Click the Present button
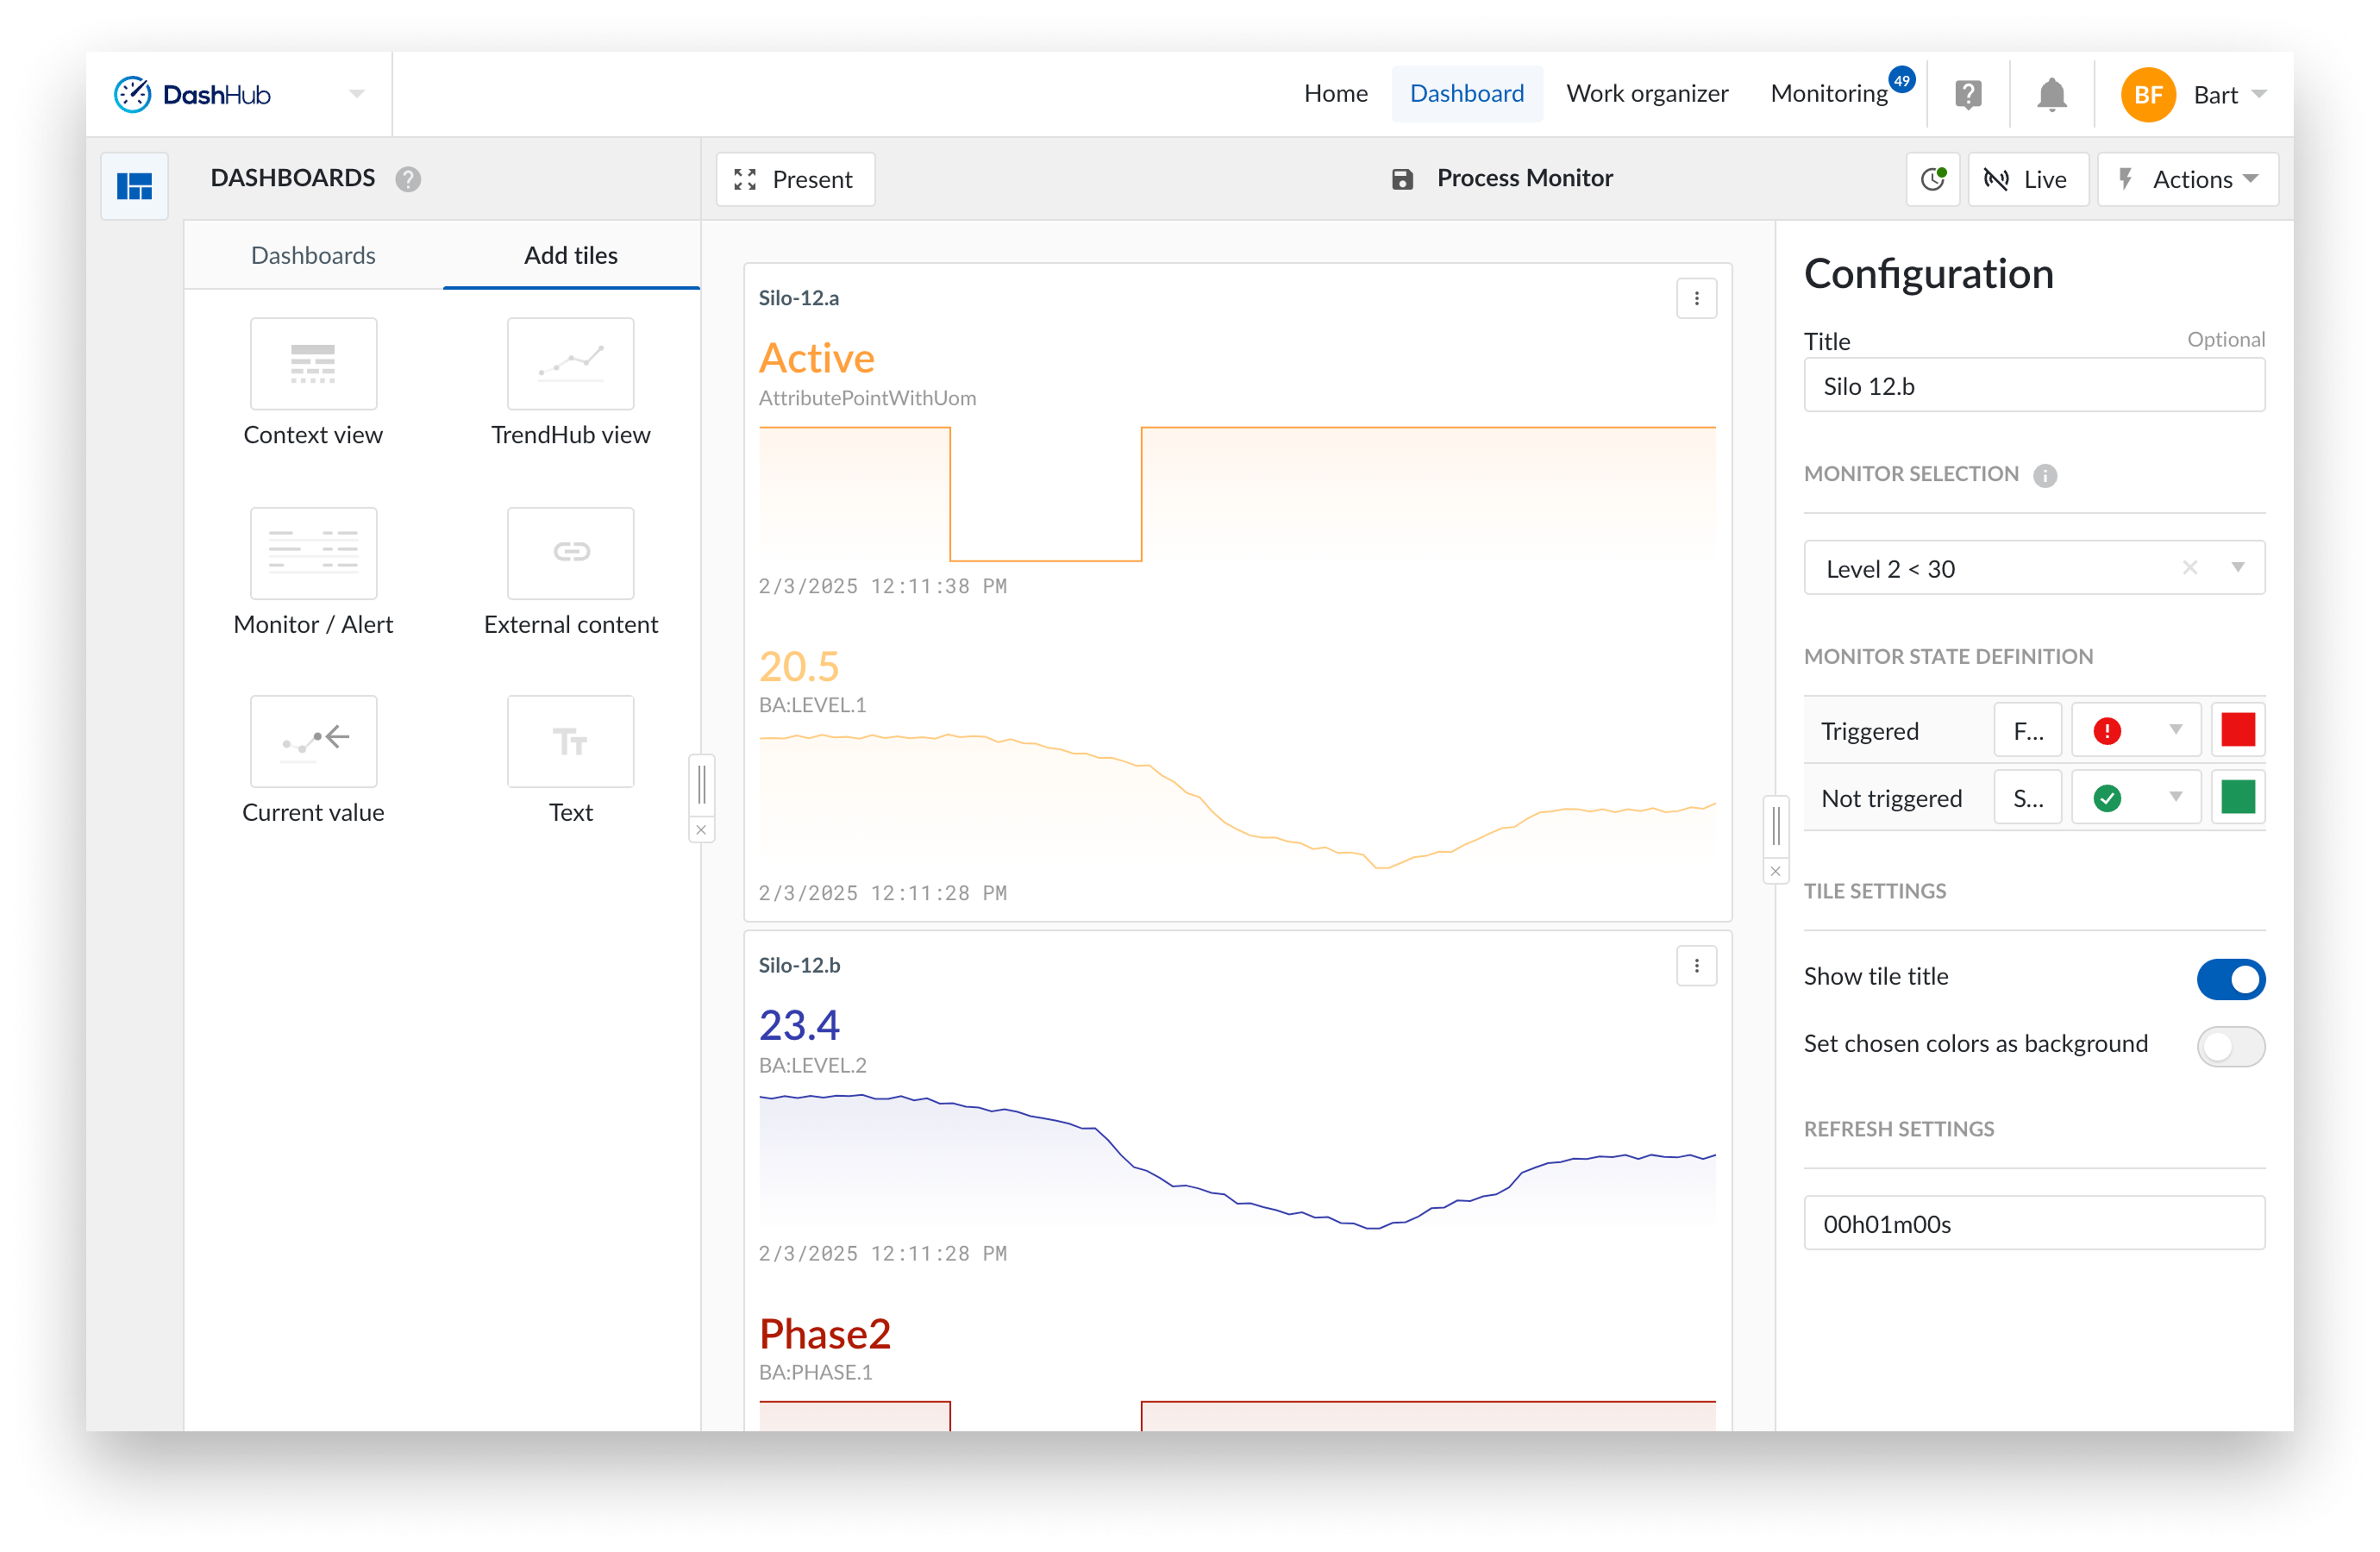The image size is (2380, 1552). pyautogui.click(x=795, y=179)
